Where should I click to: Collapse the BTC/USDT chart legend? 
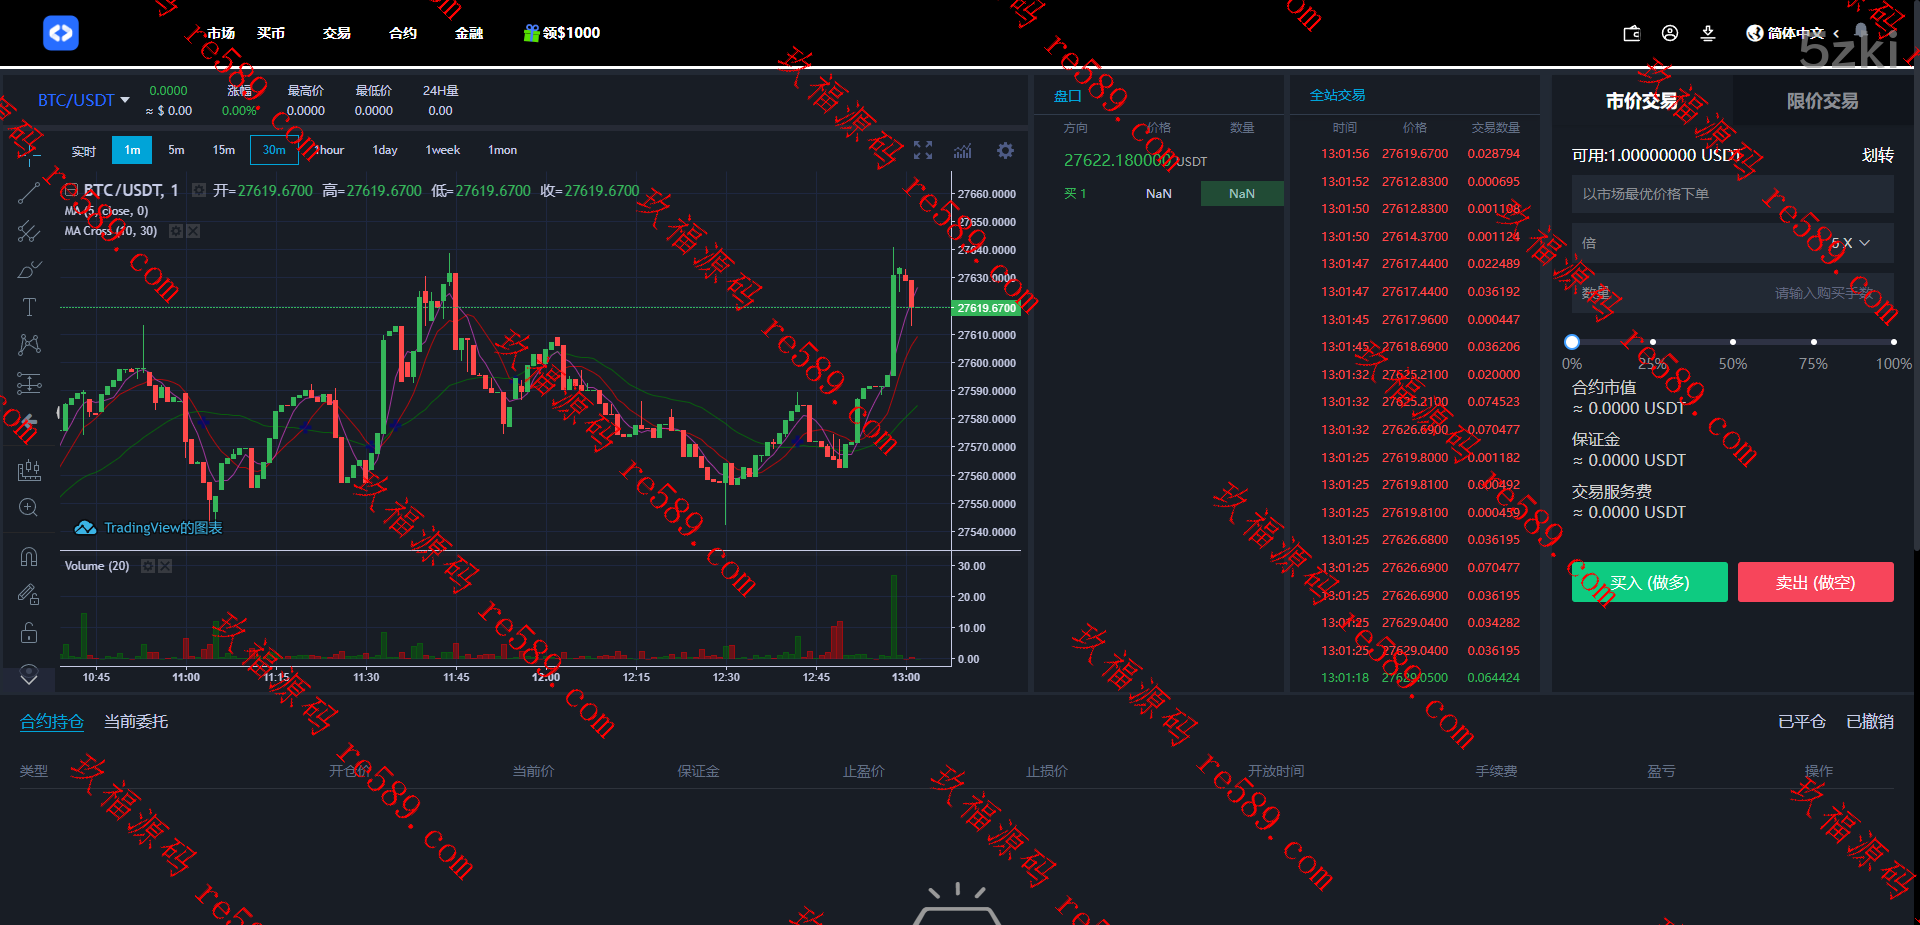(71, 190)
